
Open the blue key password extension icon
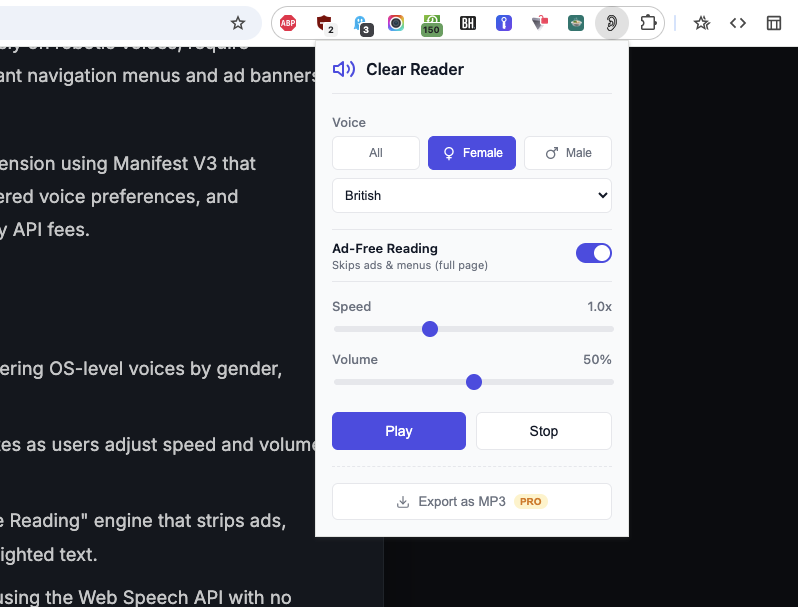(x=504, y=23)
